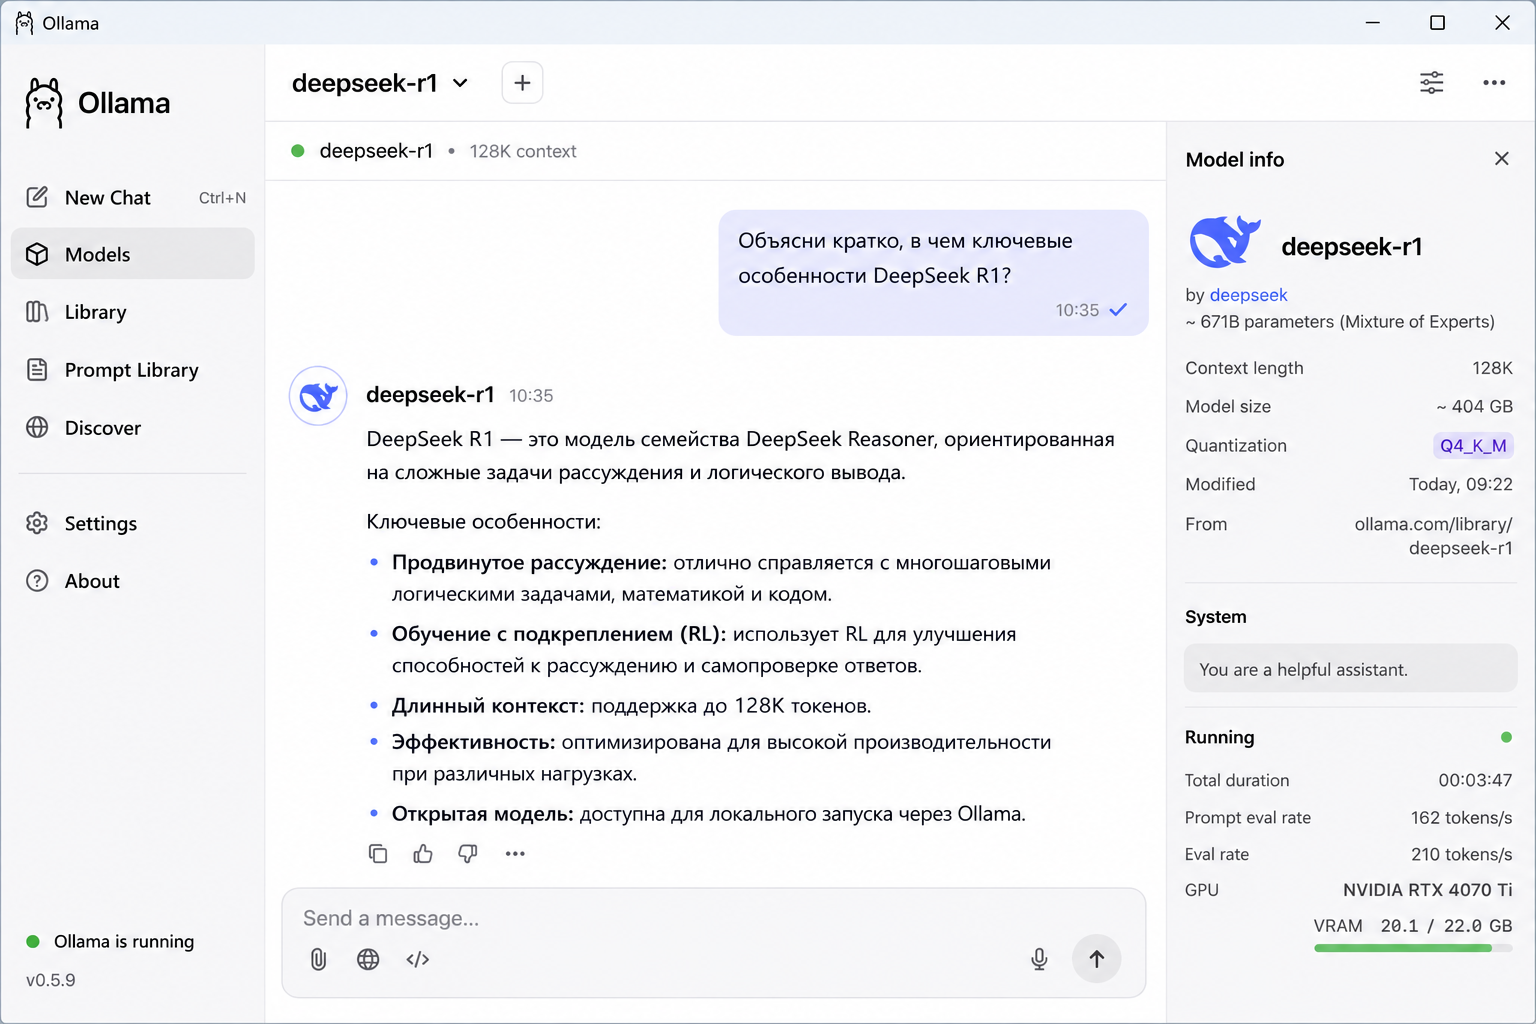Open more actions below the response
The image size is (1536, 1024).
515,853
